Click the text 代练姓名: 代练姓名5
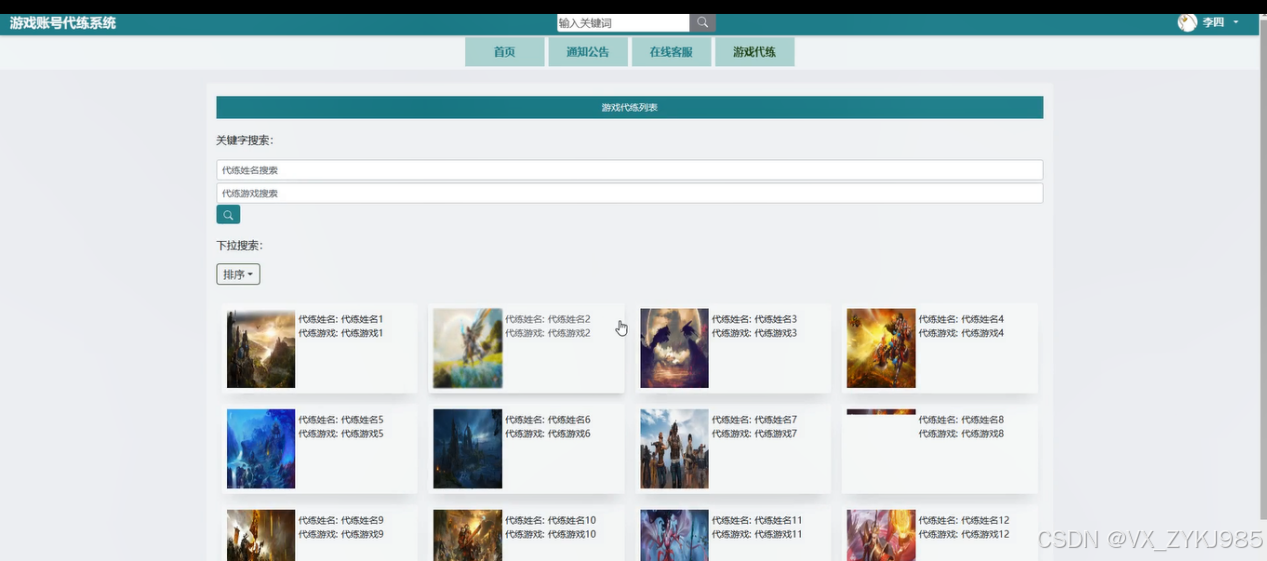Image resolution: width=1267 pixels, height=561 pixels. point(341,420)
